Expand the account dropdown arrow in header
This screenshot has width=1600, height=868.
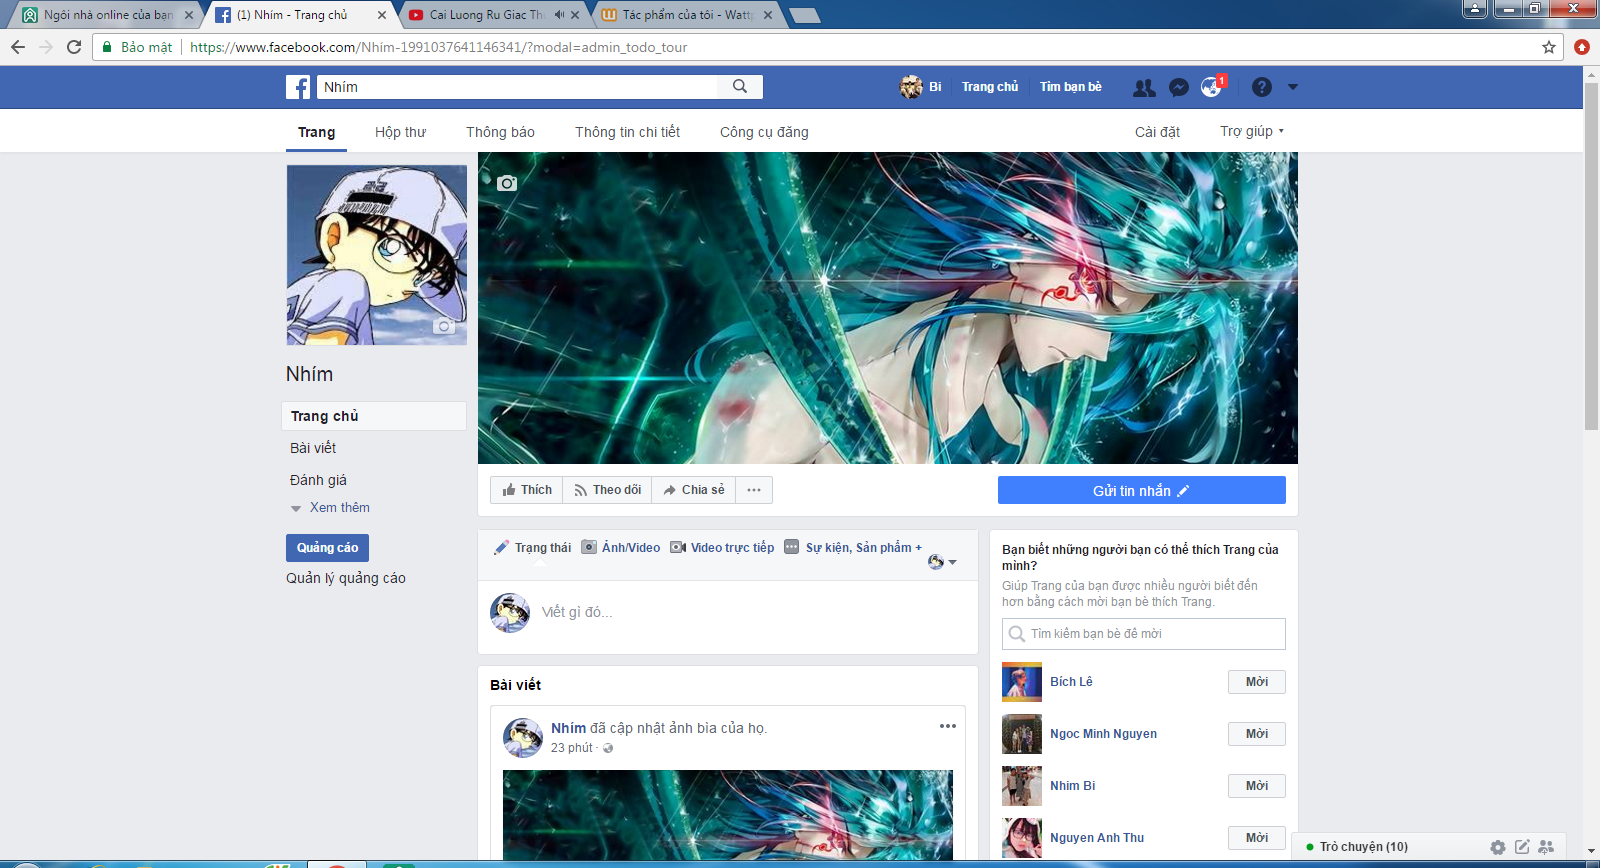point(1293,87)
